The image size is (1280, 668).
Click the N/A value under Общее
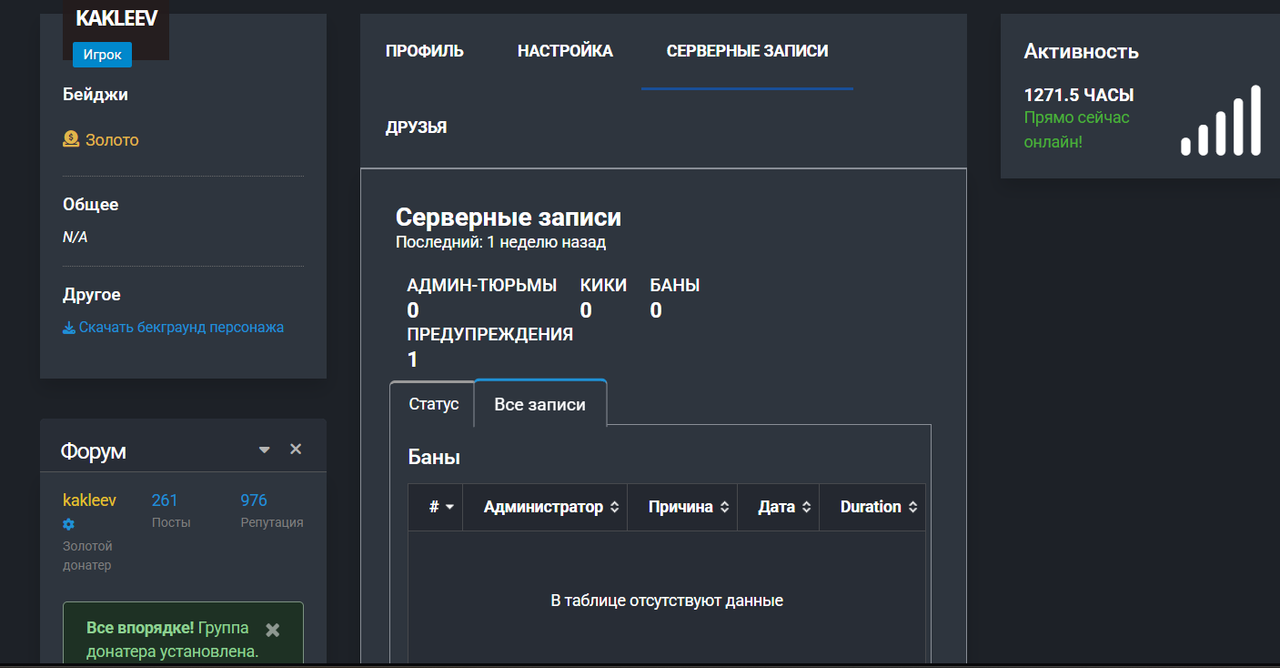(75, 237)
